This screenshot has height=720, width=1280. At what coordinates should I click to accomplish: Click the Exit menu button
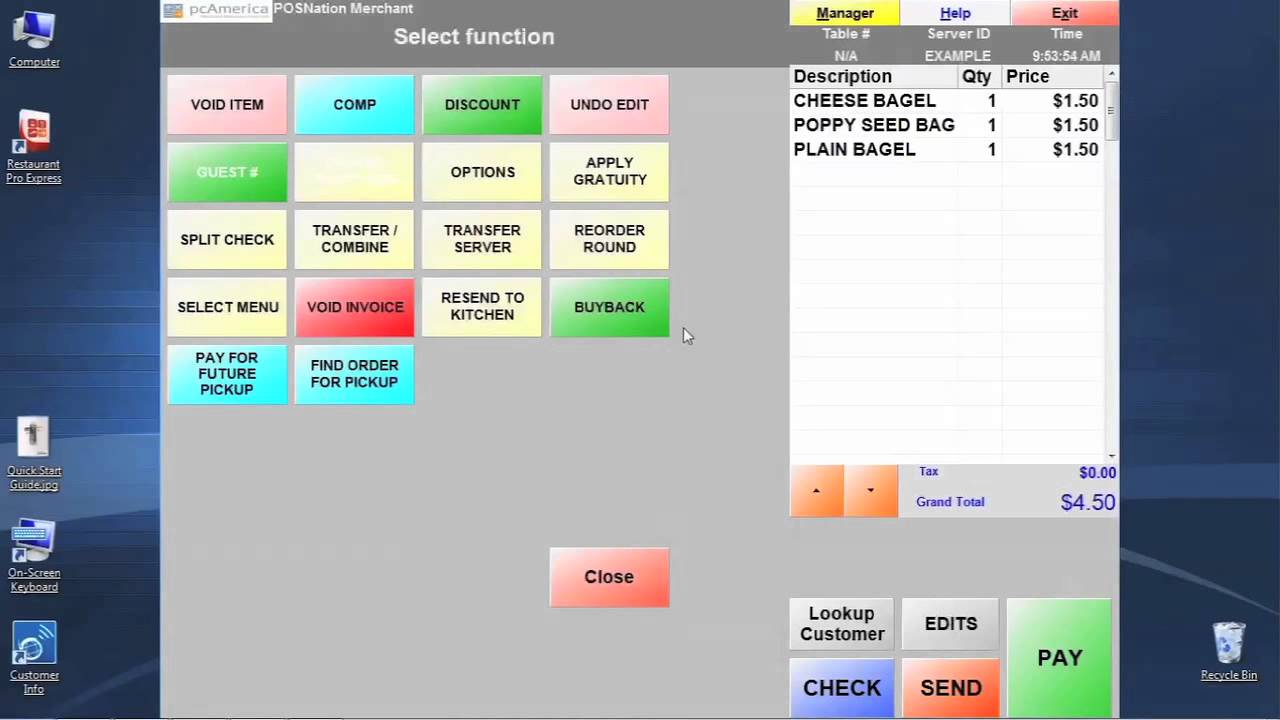pyautogui.click(x=1064, y=13)
